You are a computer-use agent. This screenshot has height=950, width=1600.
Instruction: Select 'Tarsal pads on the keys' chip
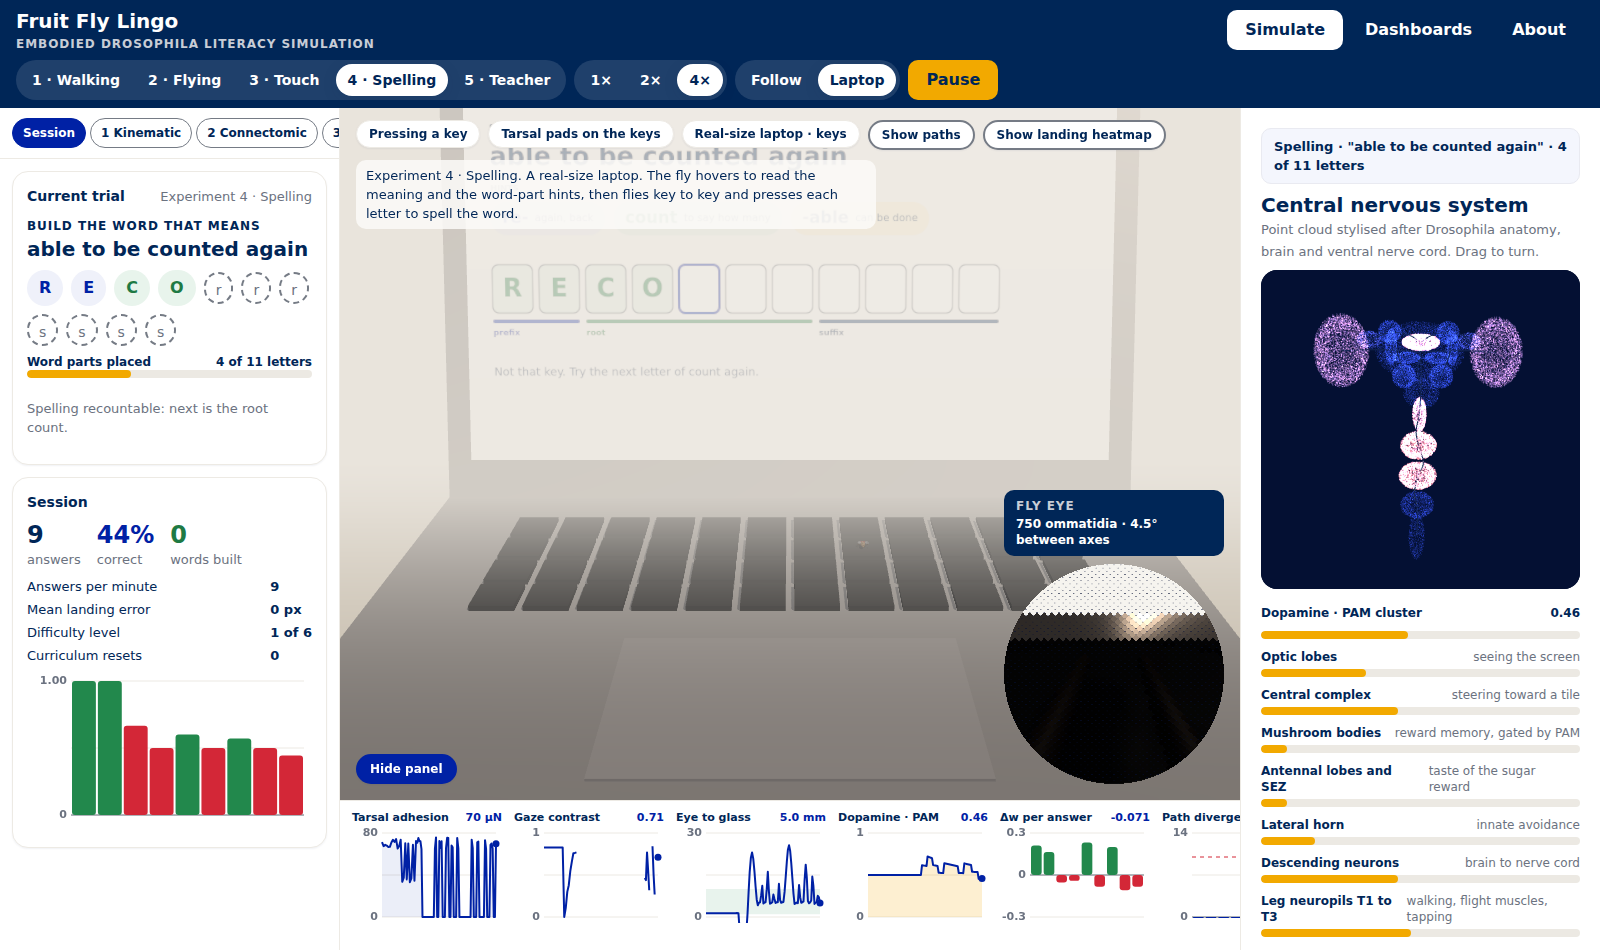pos(581,134)
